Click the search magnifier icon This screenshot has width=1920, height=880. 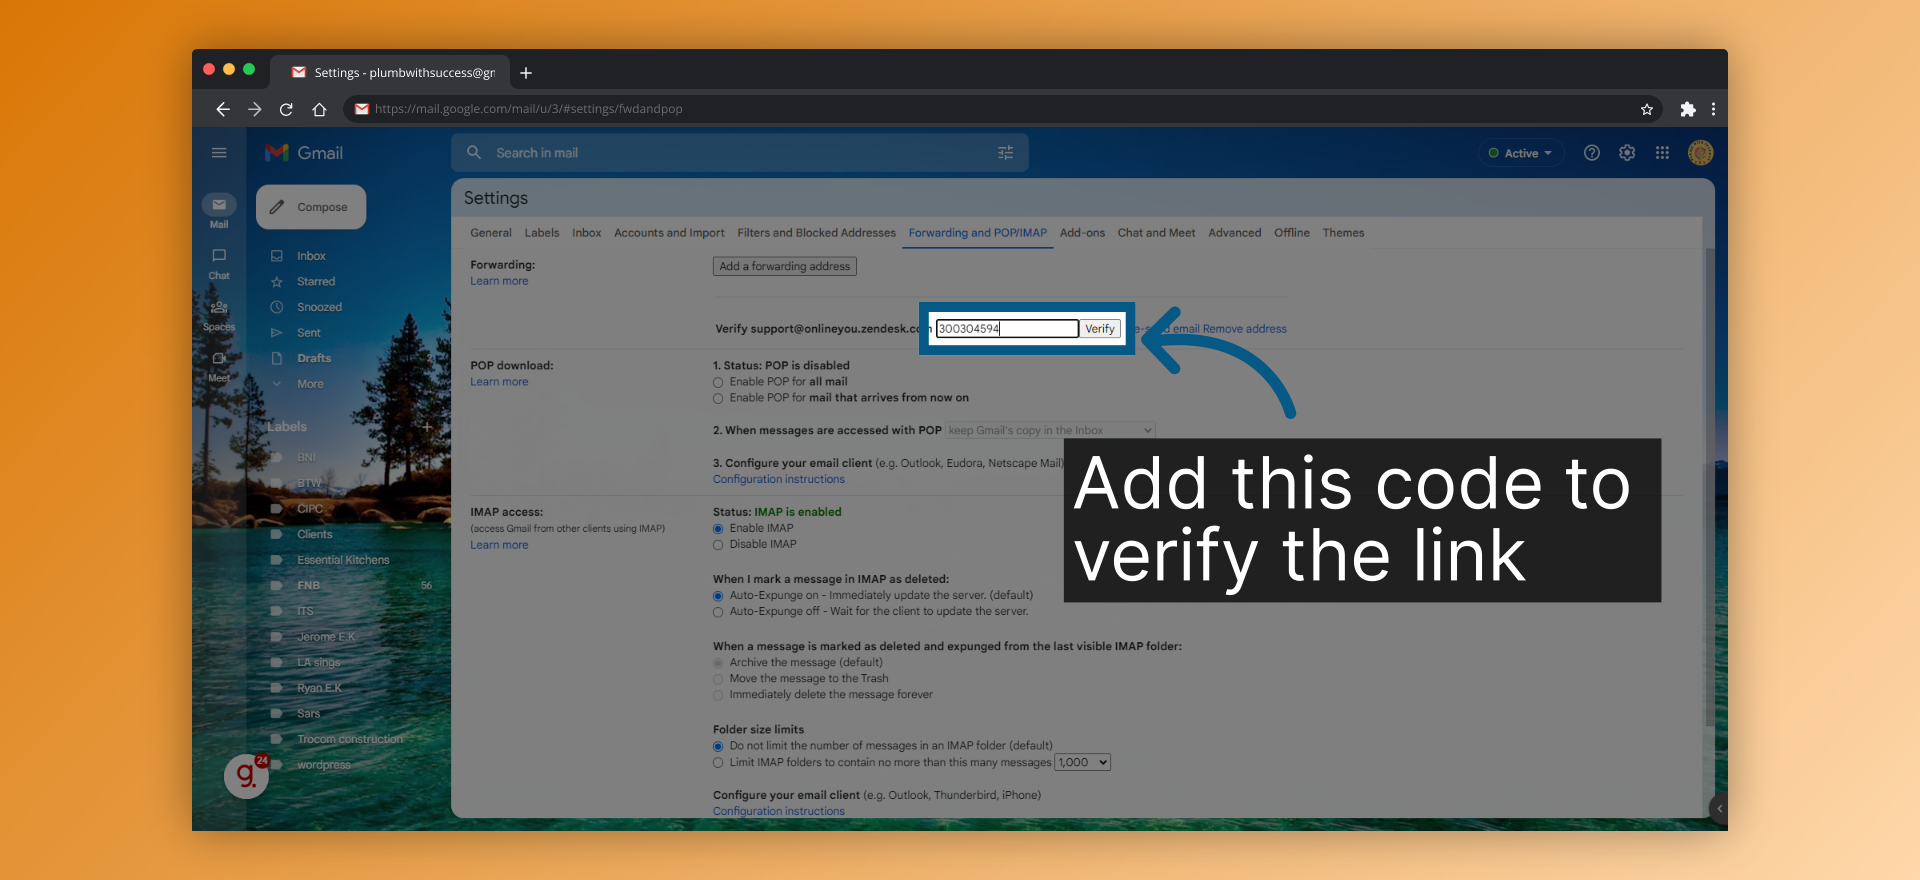[474, 153]
